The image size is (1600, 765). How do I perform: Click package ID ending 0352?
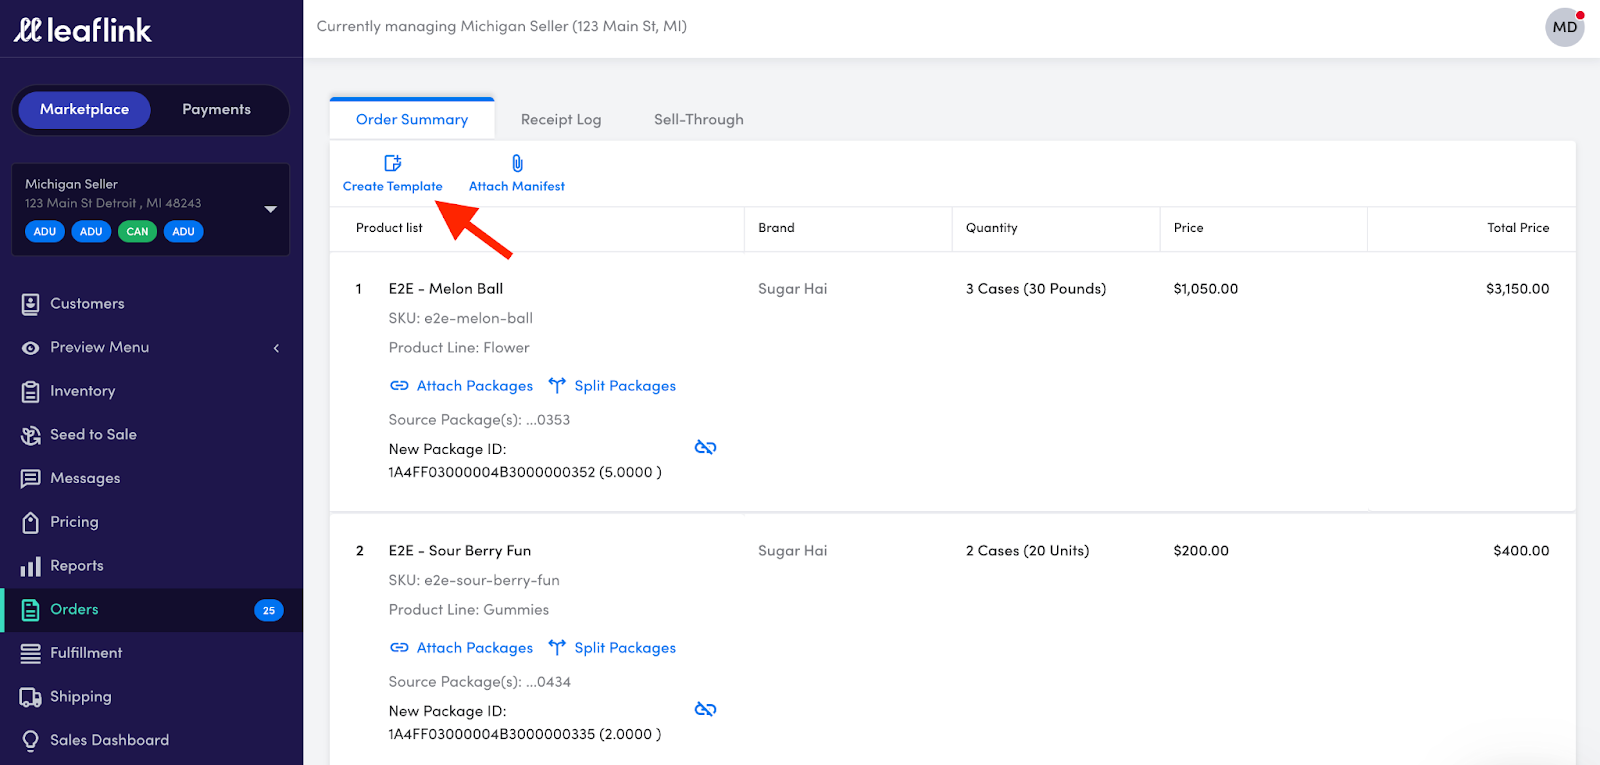[525, 472]
